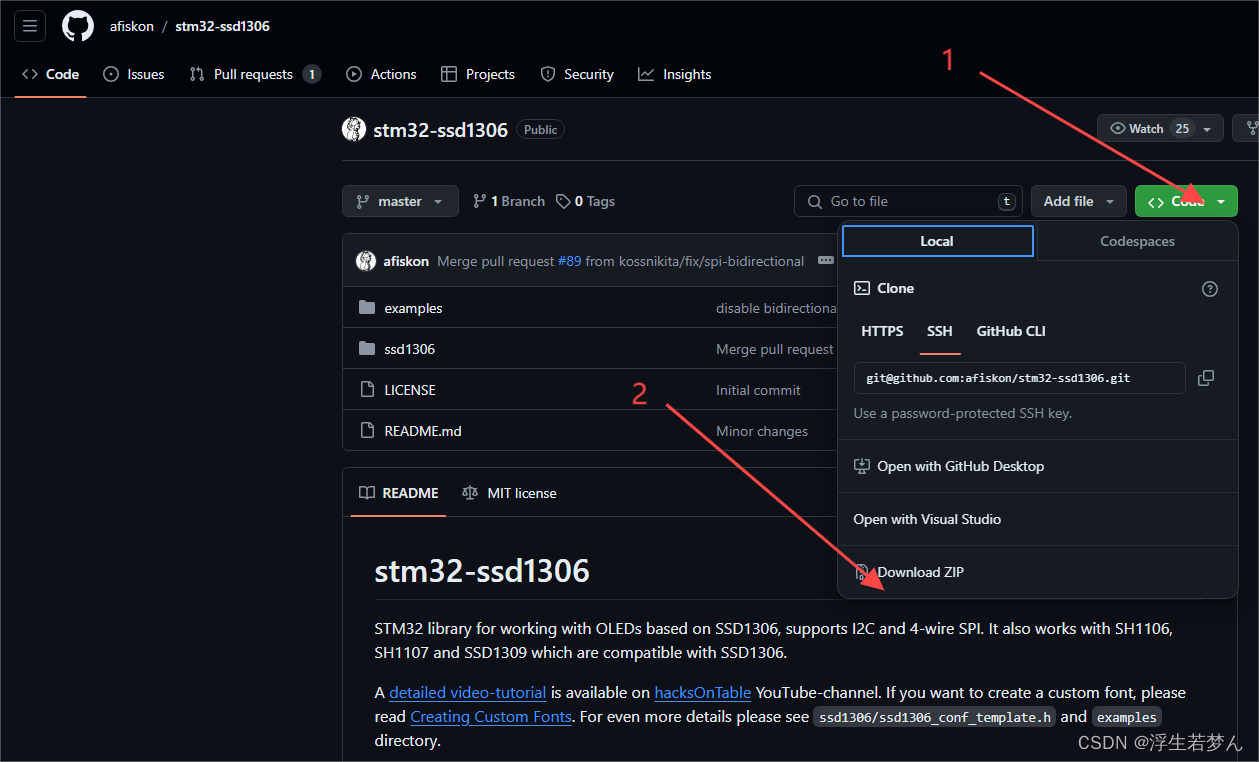Open the Actions tab
The image size is (1259, 762).
click(381, 74)
